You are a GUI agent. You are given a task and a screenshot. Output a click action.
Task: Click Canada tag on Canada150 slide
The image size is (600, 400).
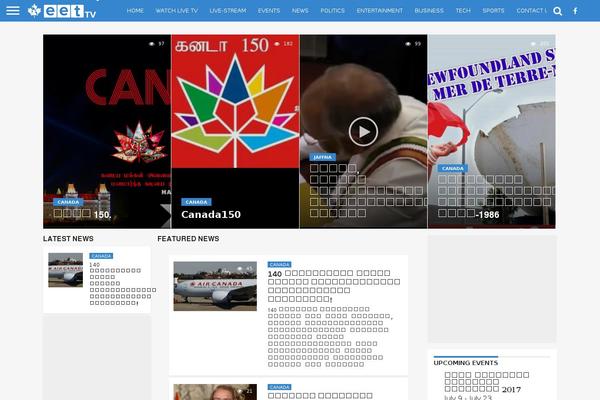click(196, 202)
